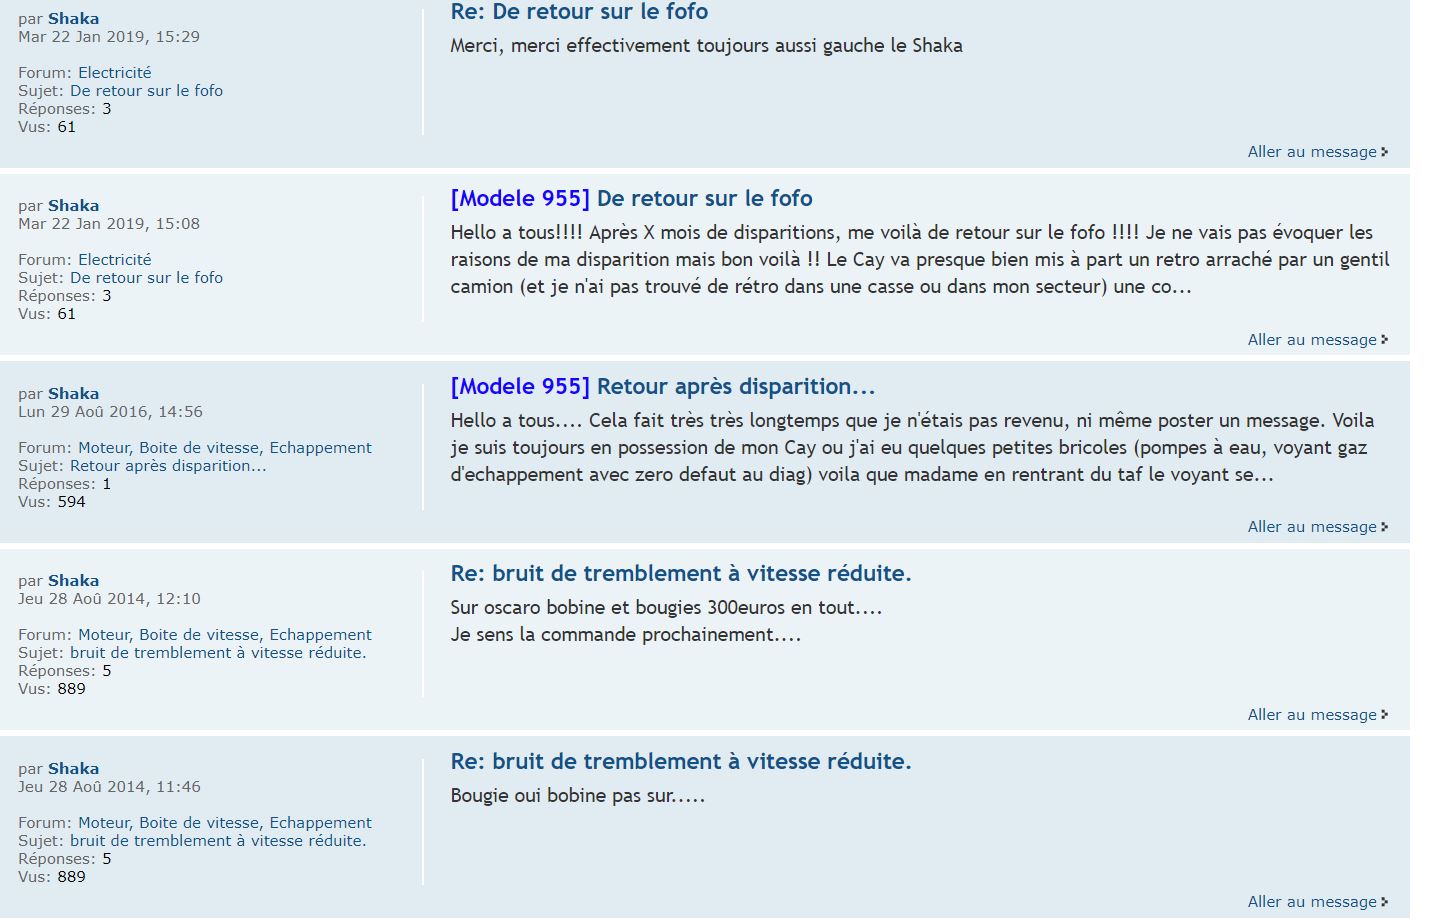Go to message for the 15:08 post
The width and height of the screenshot is (1429, 923).
(1317, 340)
